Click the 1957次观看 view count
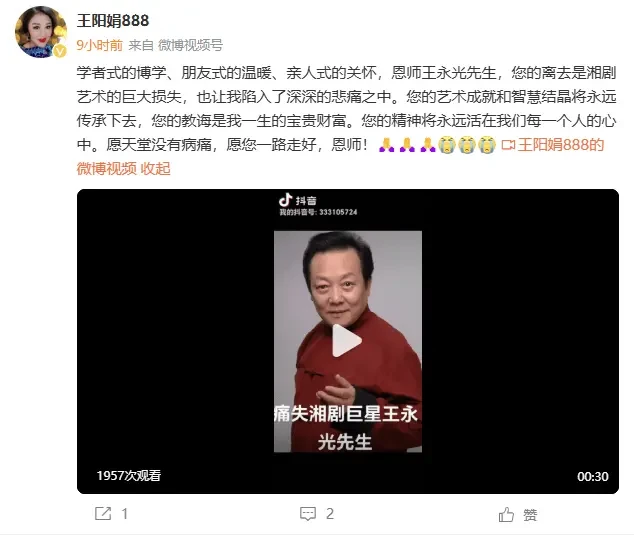 click(x=129, y=476)
